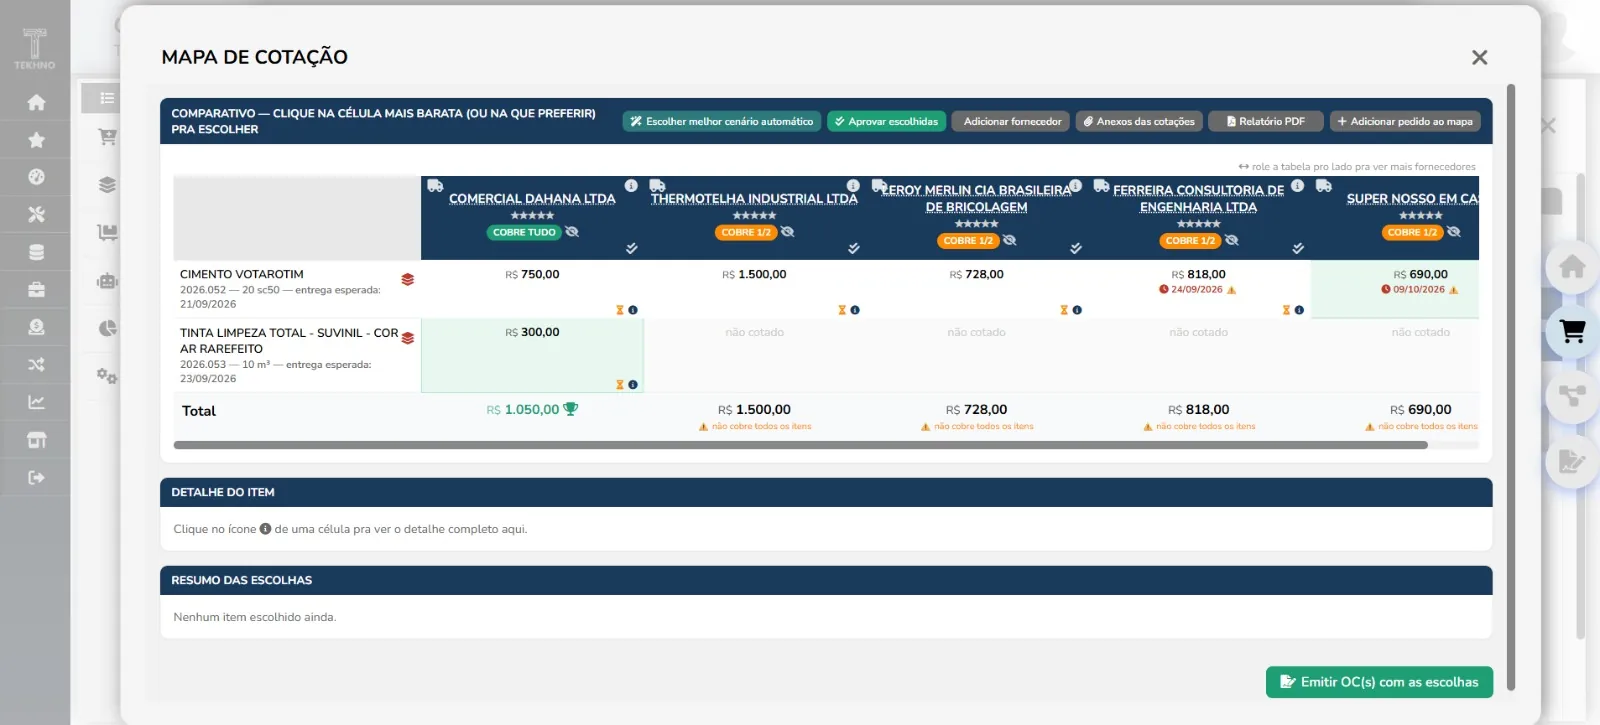Open detail icon in R$ 750,00 cement cell
Screen dimensions: 1600x725
point(633,310)
